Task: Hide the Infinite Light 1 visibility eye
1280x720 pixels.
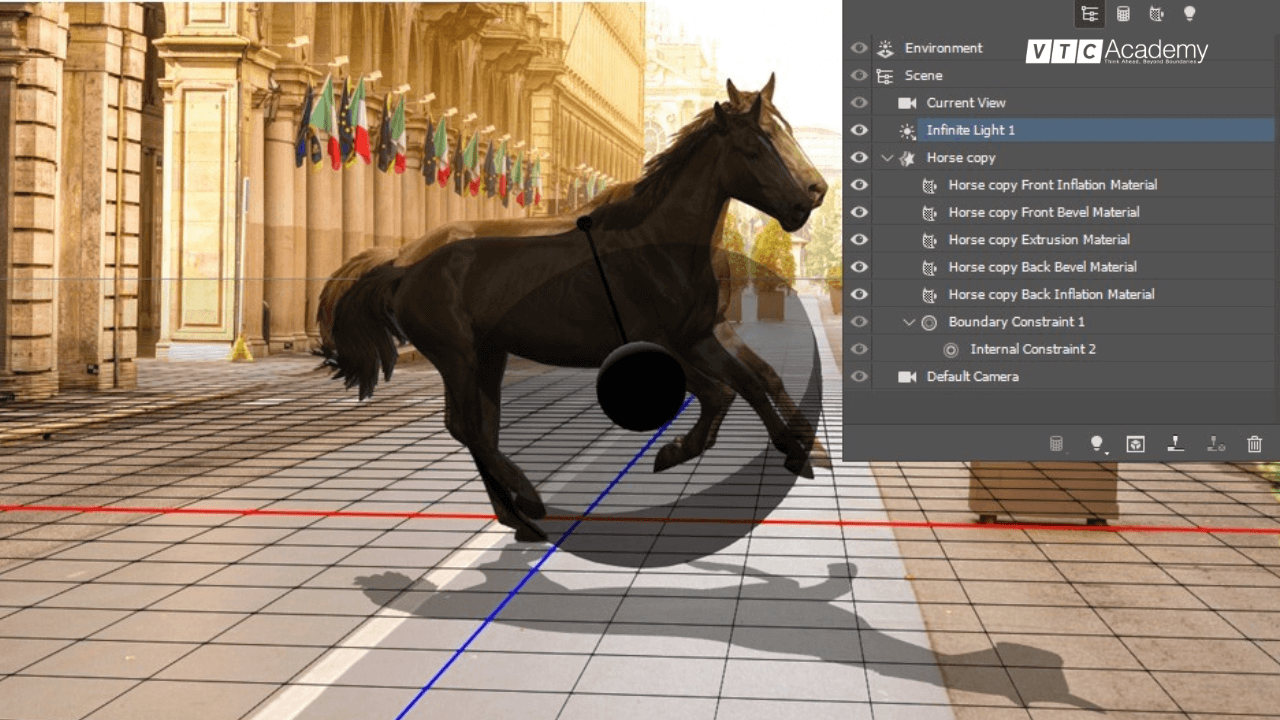Action: point(859,130)
